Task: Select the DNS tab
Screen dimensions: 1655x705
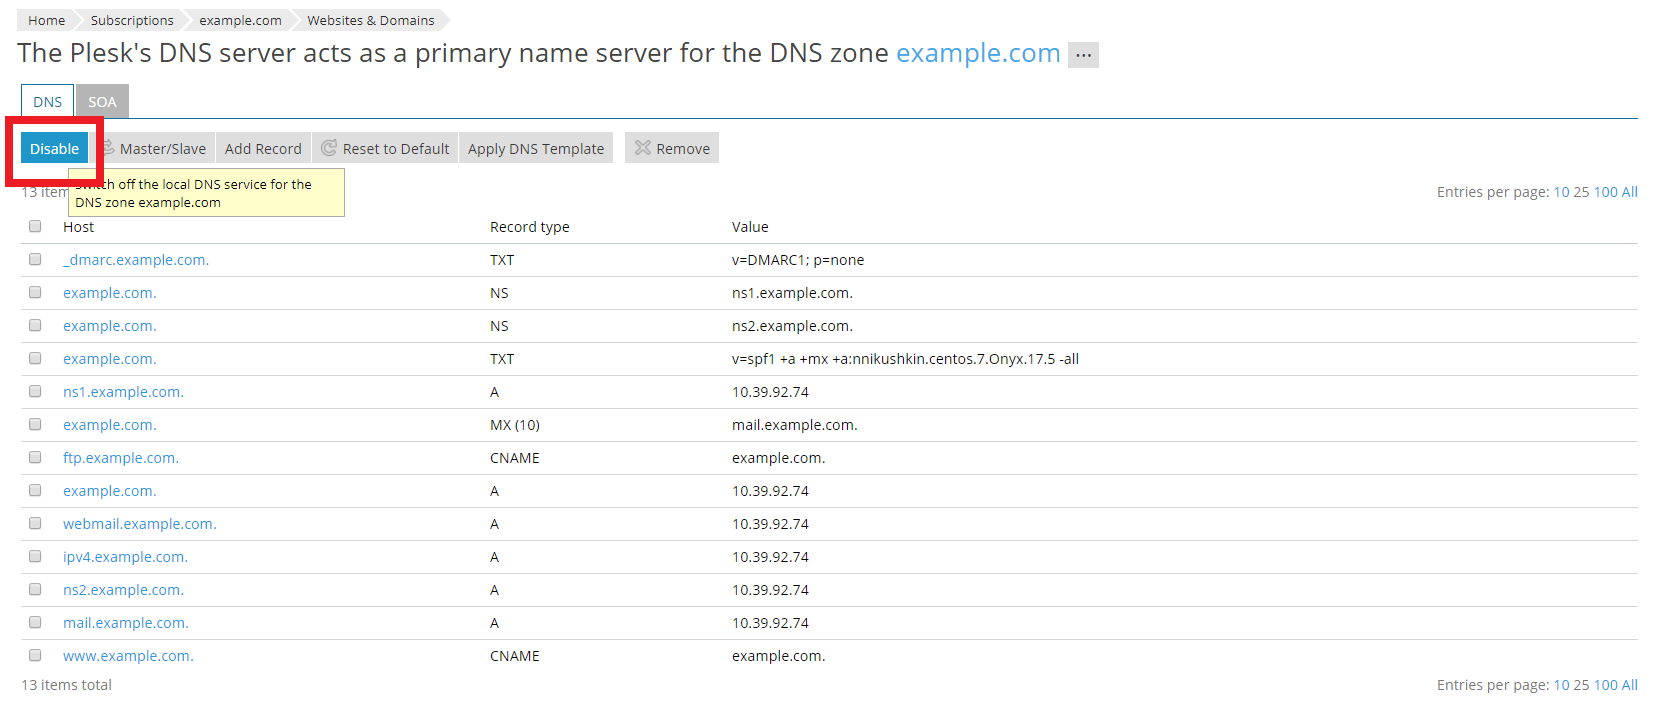Action: point(47,102)
